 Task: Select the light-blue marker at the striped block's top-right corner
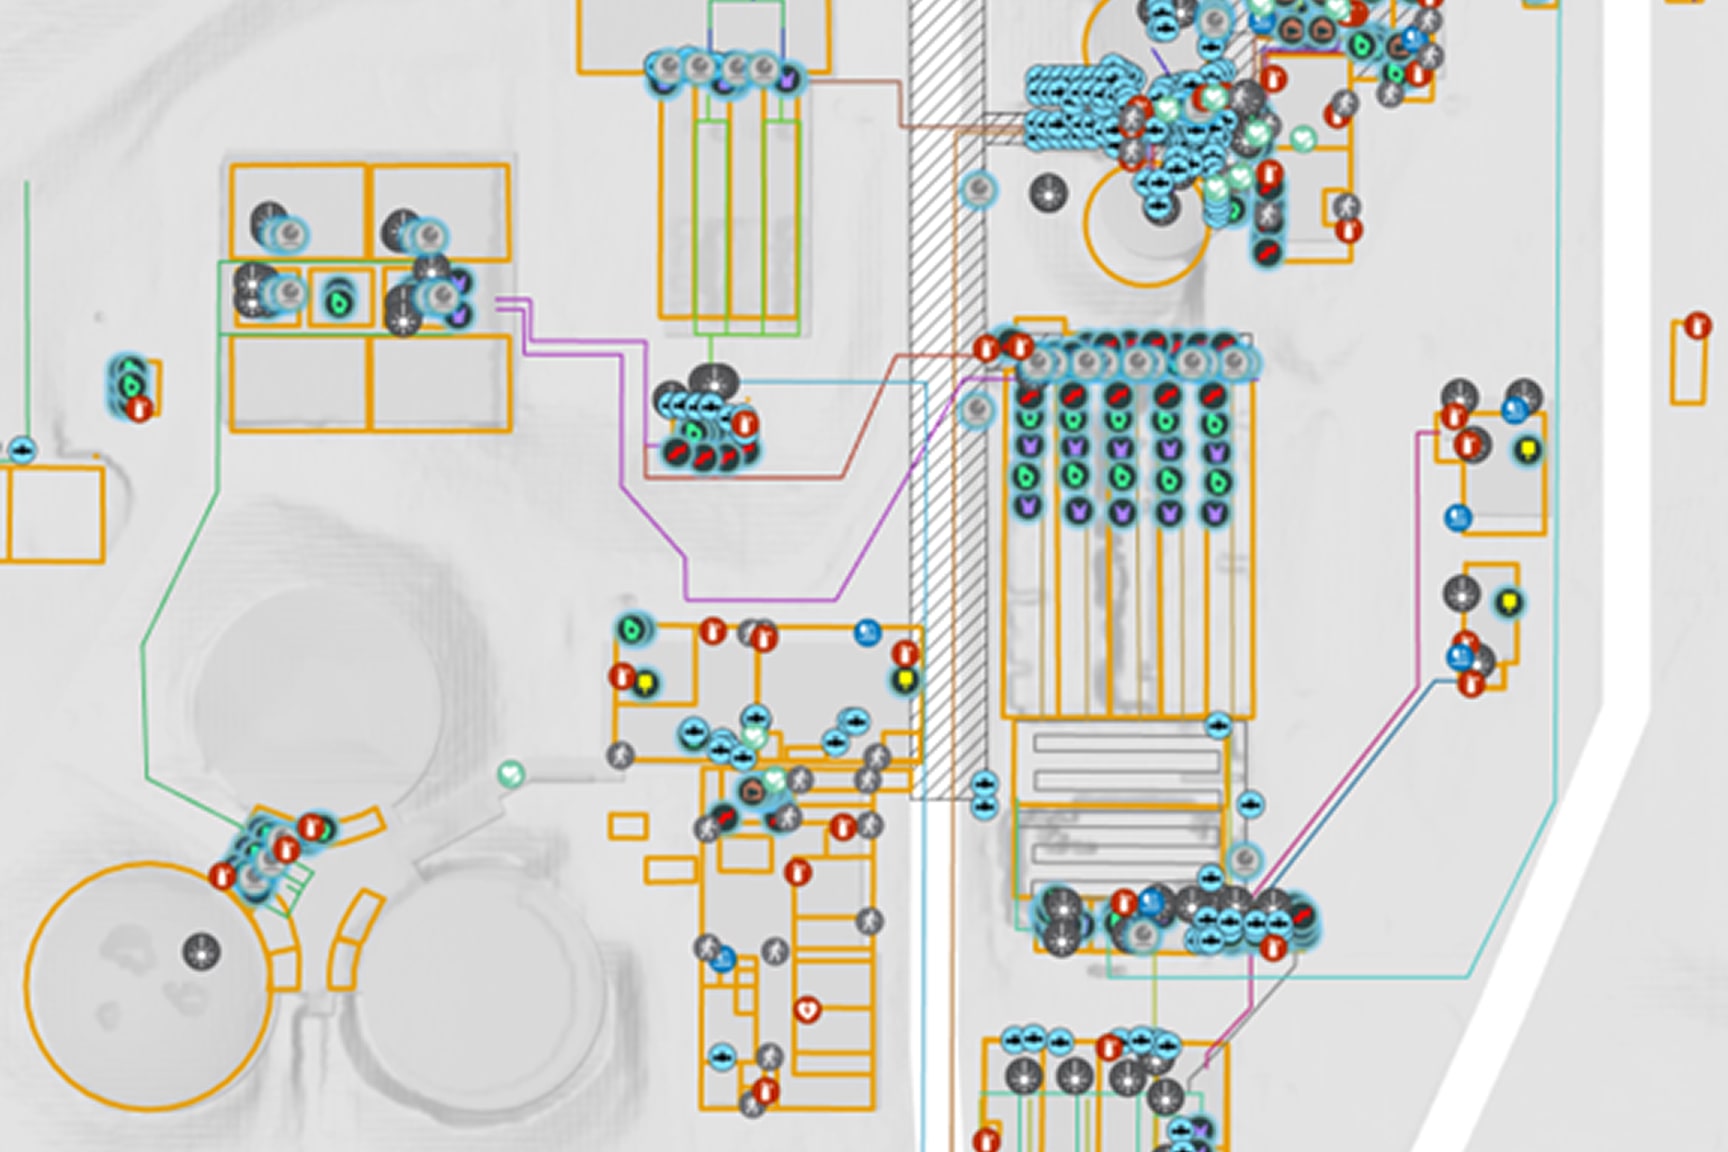tap(1217, 726)
